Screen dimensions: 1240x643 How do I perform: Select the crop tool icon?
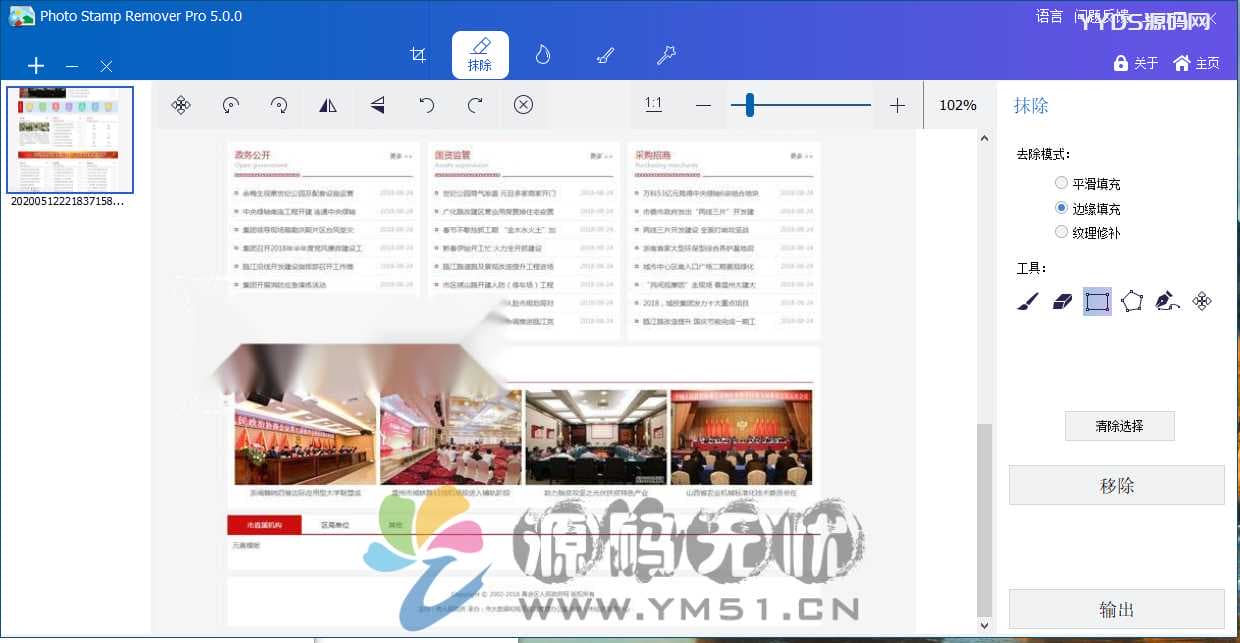point(418,55)
